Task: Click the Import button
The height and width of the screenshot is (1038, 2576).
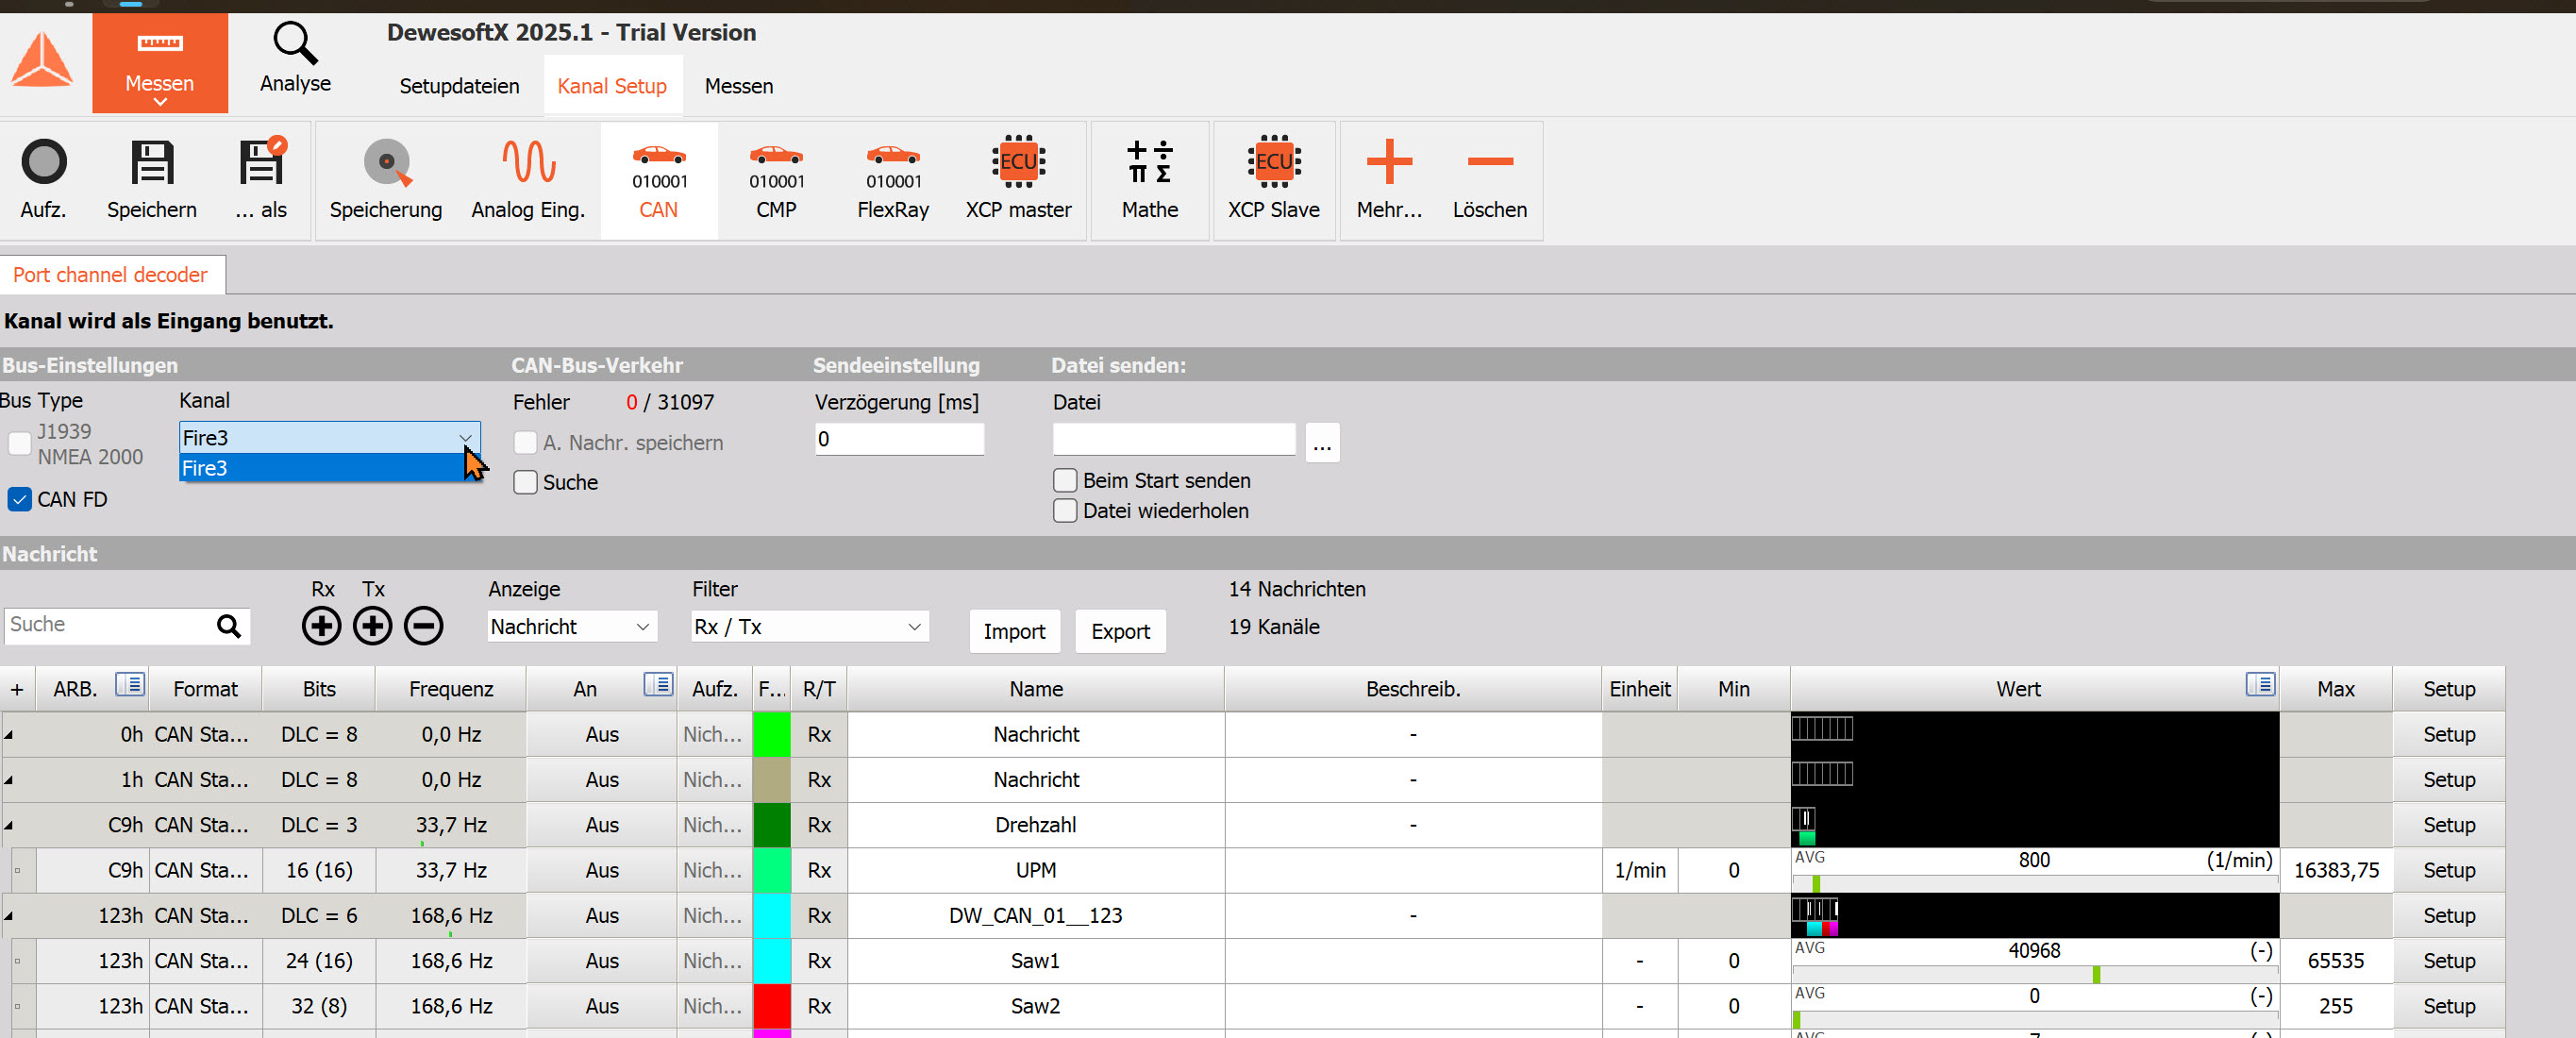Action: (x=1014, y=631)
